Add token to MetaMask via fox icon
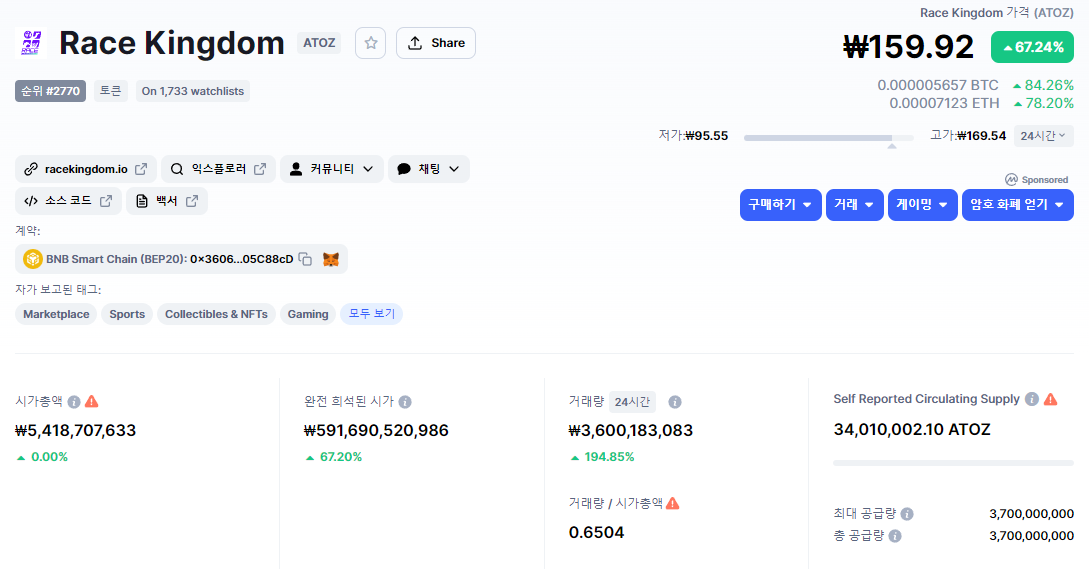This screenshot has width=1089, height=581. [x=331, y=259]
